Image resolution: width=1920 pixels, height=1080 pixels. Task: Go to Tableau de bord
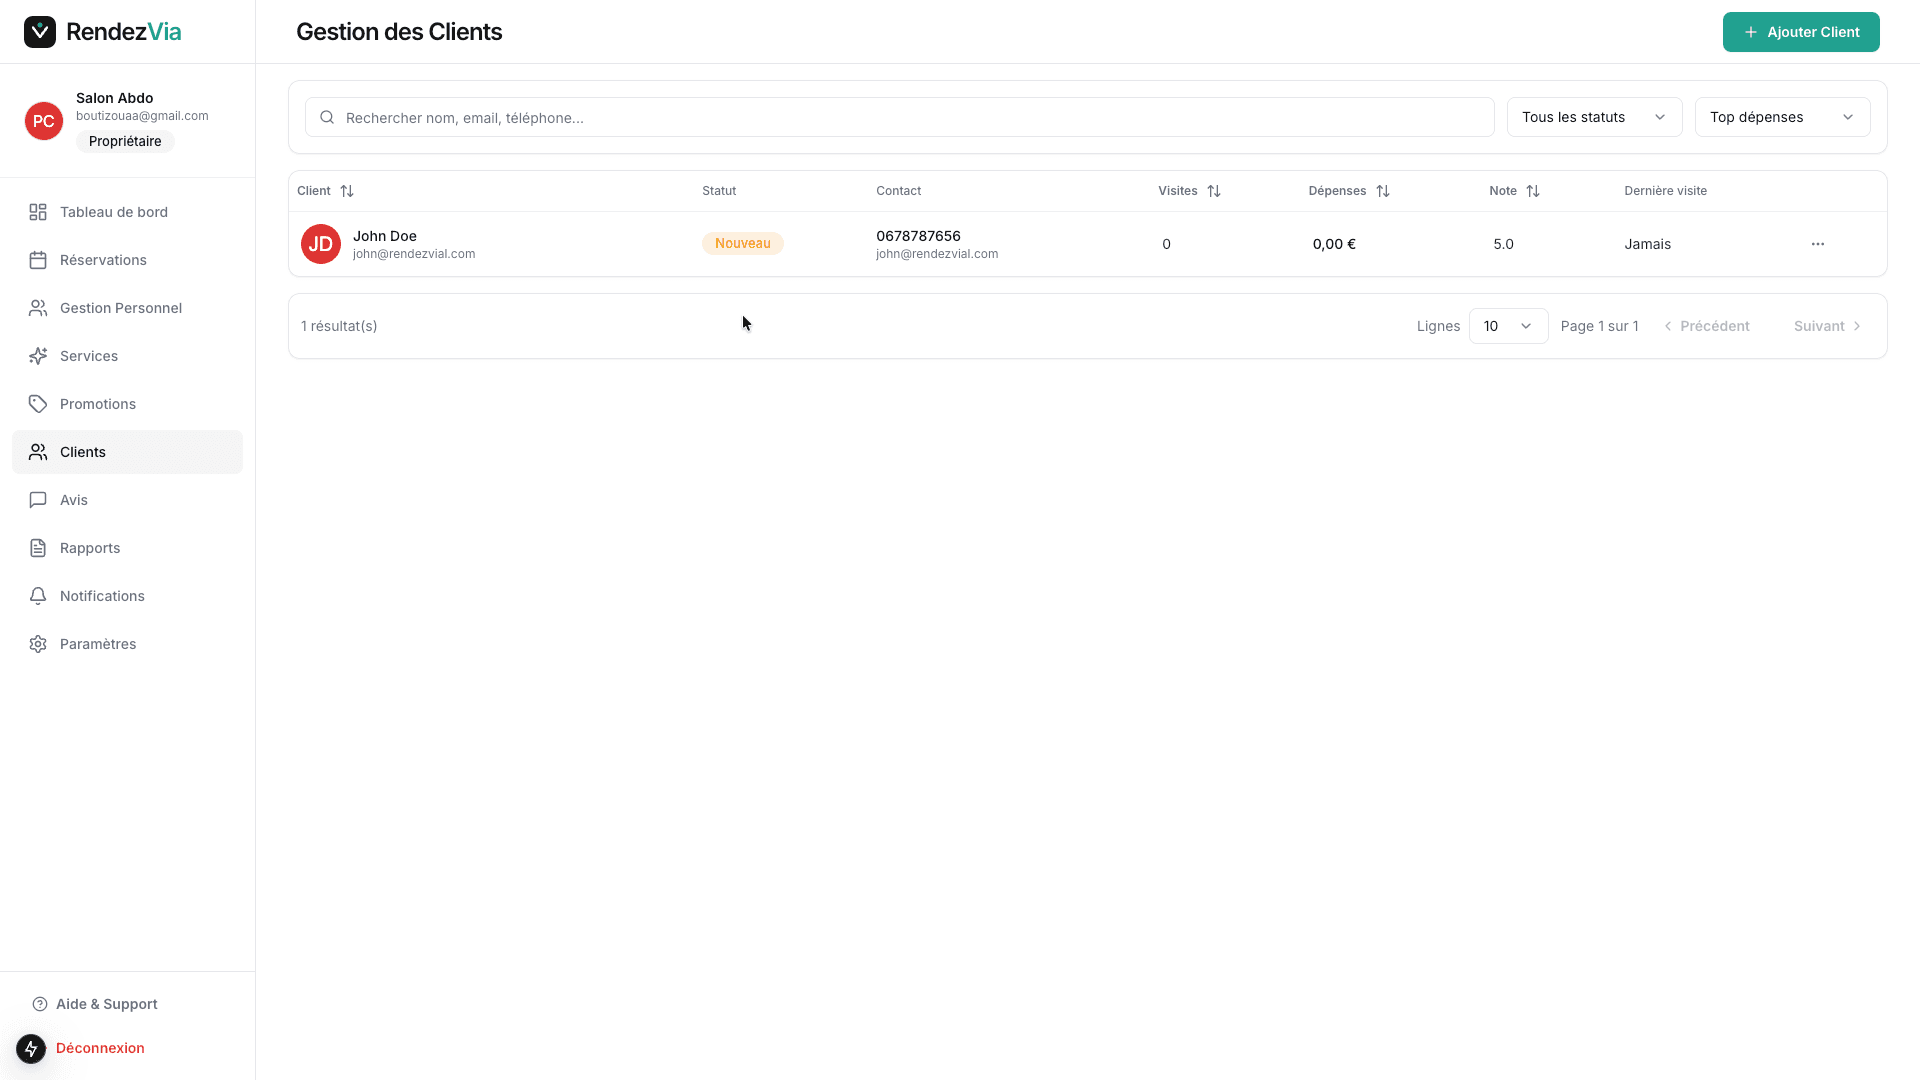click(x=127, y=212)
